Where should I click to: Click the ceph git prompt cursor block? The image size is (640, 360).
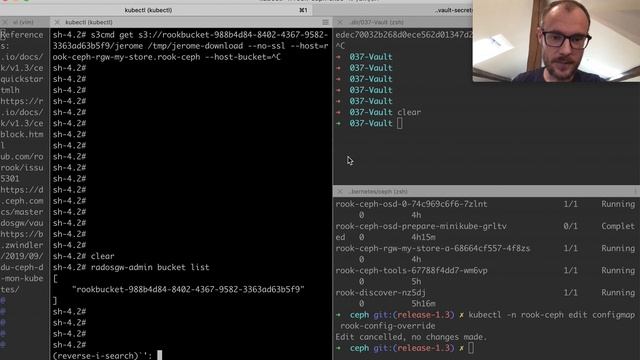pyautogui.click(x=471, y=348)
